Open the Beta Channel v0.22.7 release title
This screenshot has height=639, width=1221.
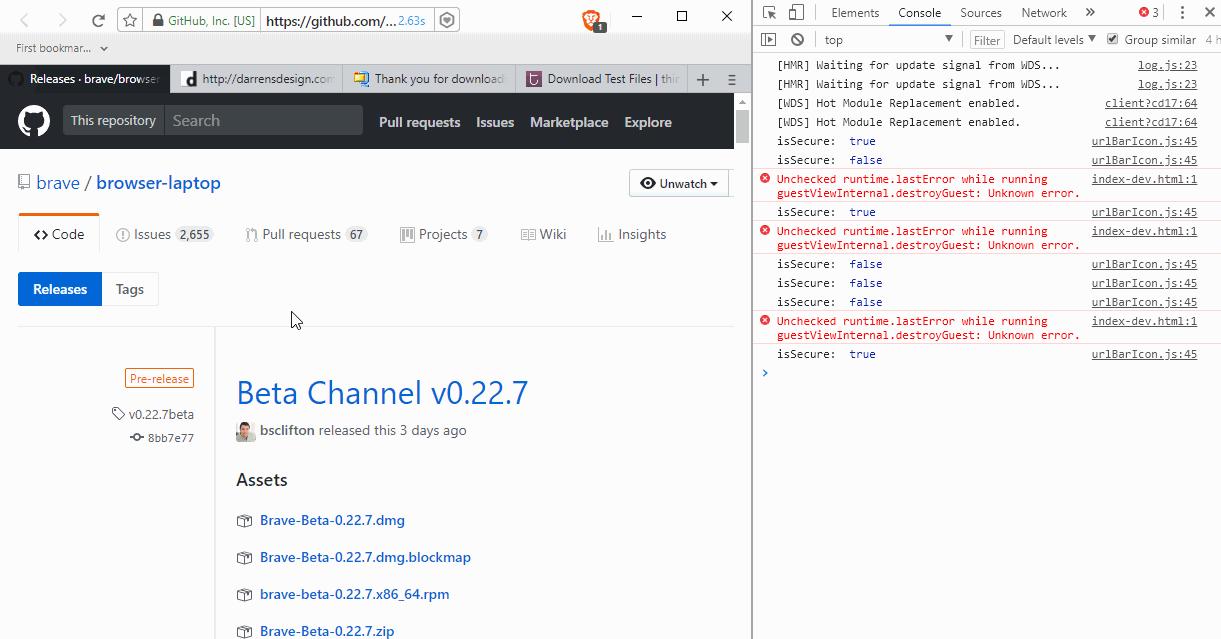382,393
